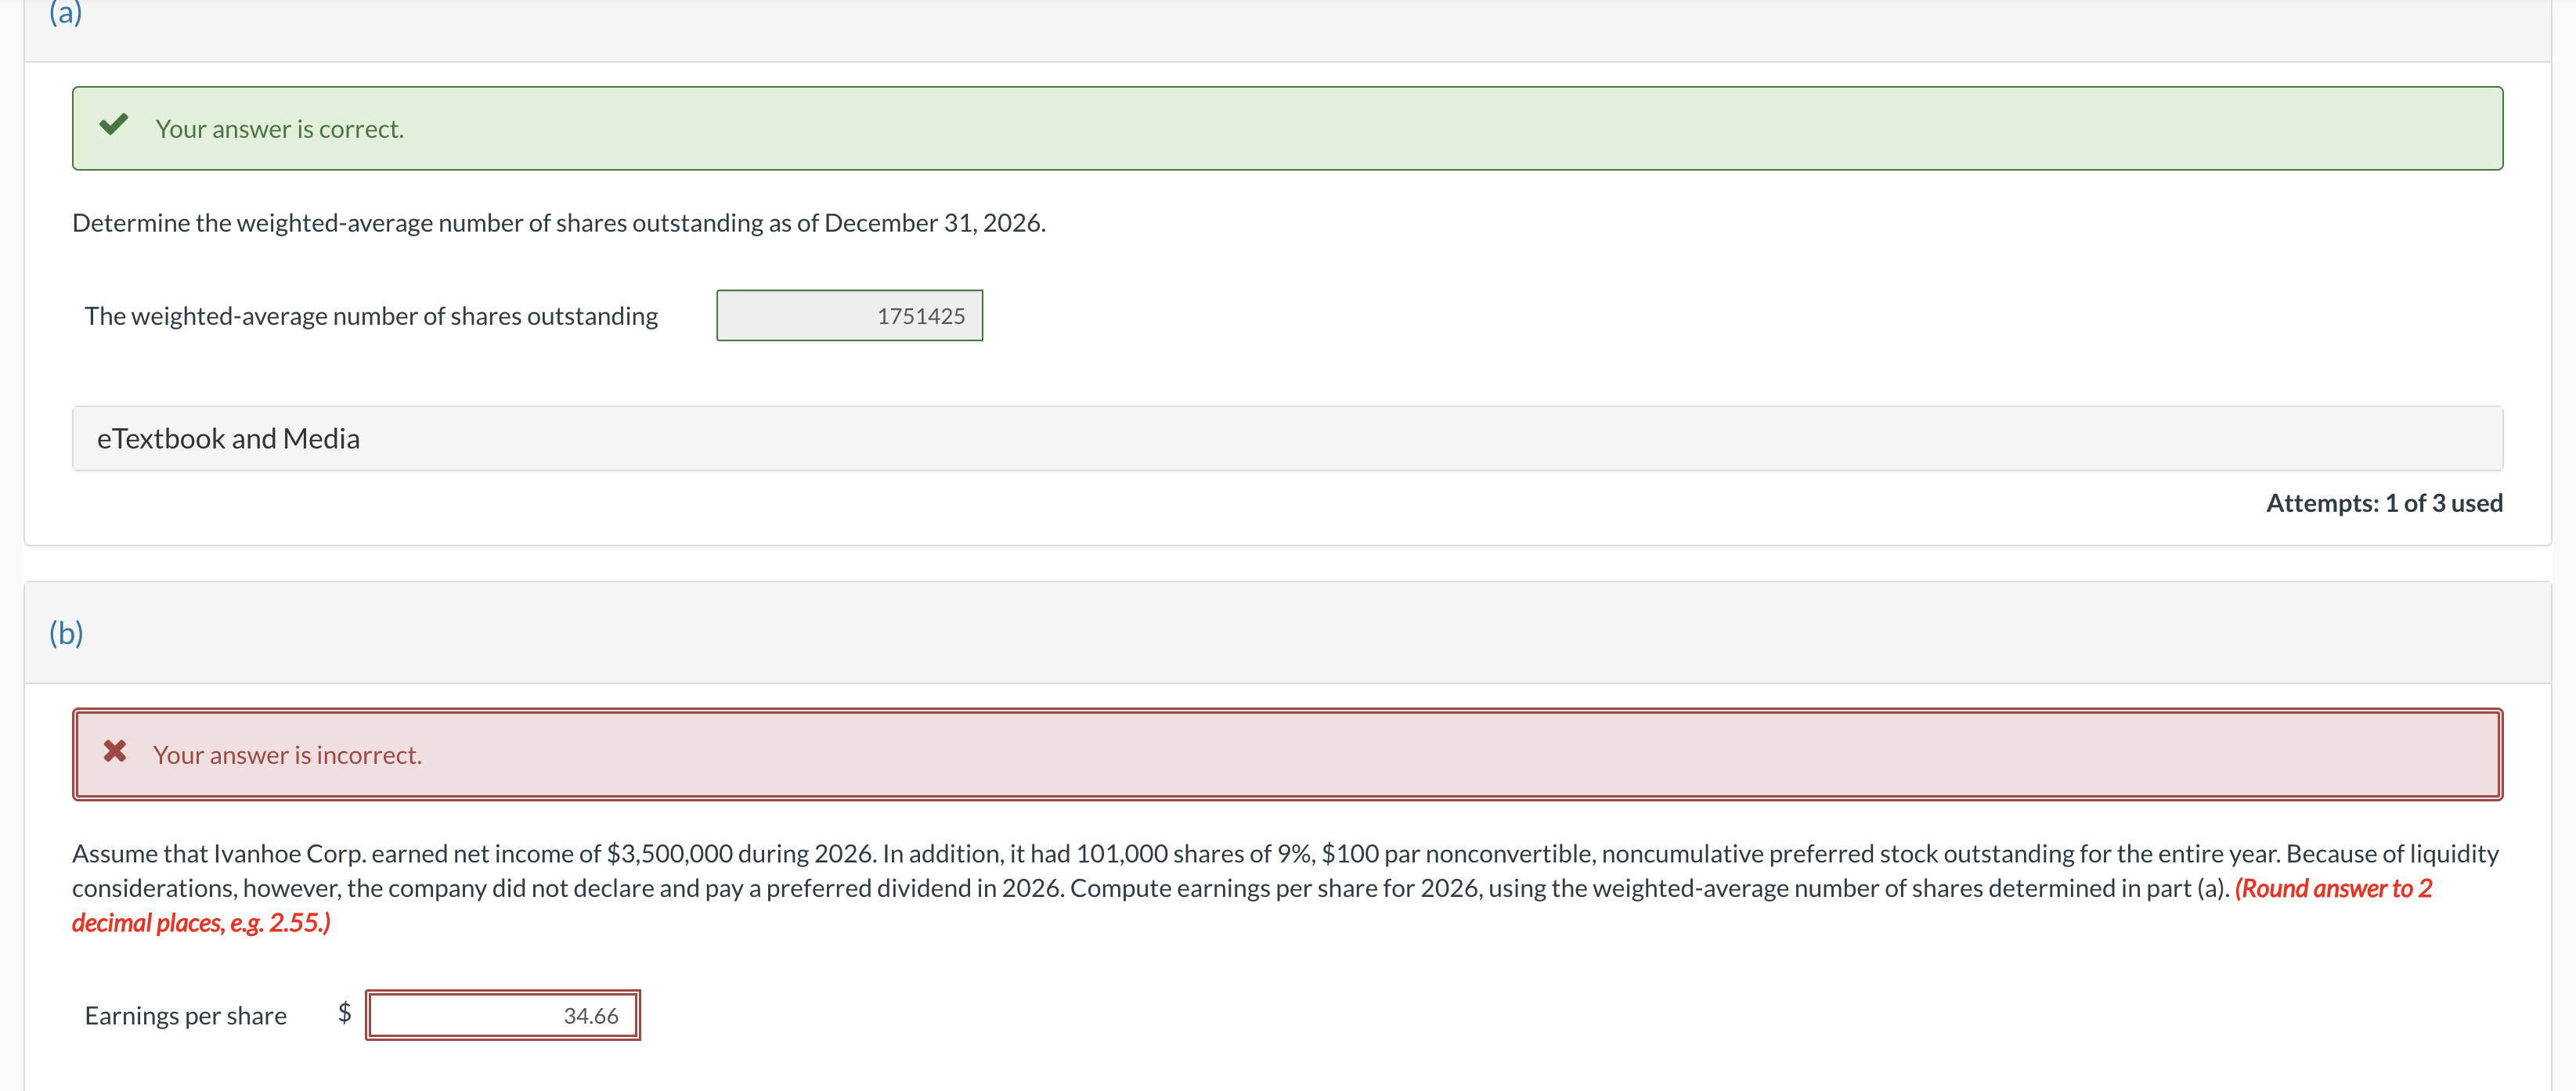This screenshot has width=2576, height=1091.
Task: Select the Earnings per share answer field
Action: 503,1014
